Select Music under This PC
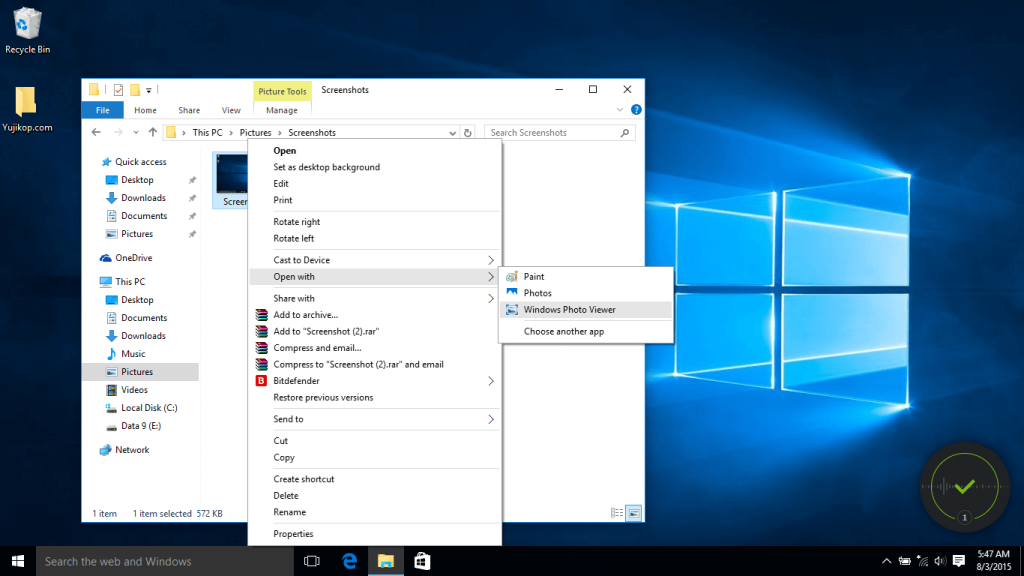This screenshot has height=576, width=1024. [x=133, y=354]
